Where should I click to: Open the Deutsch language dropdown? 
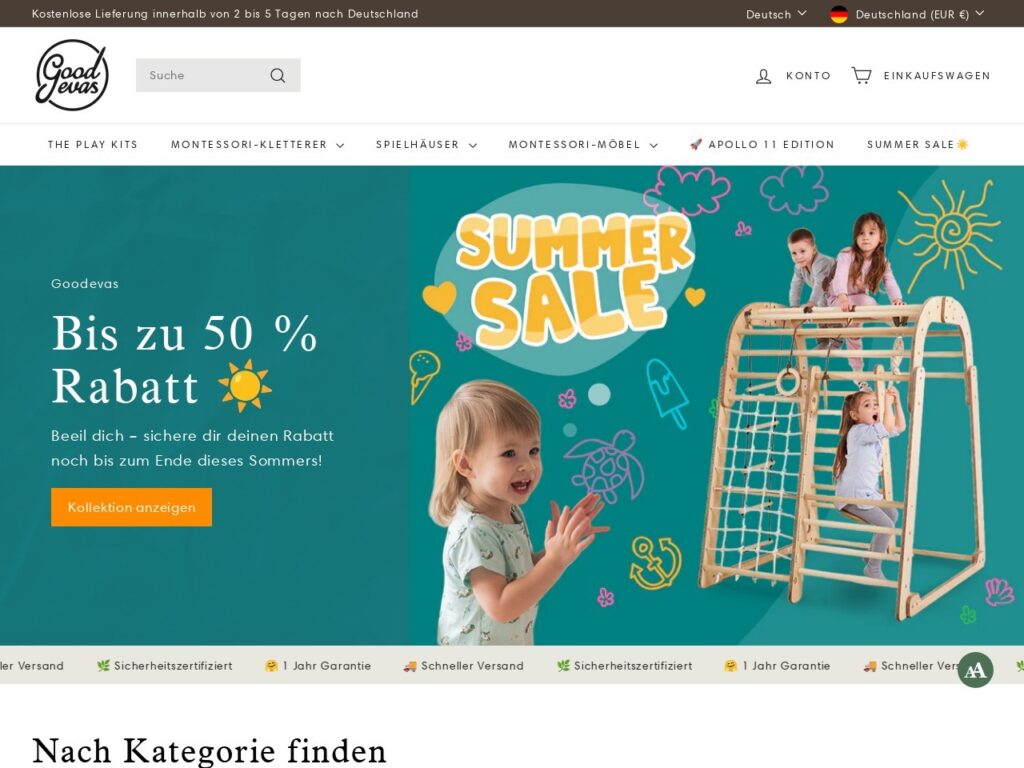point(776,14)
